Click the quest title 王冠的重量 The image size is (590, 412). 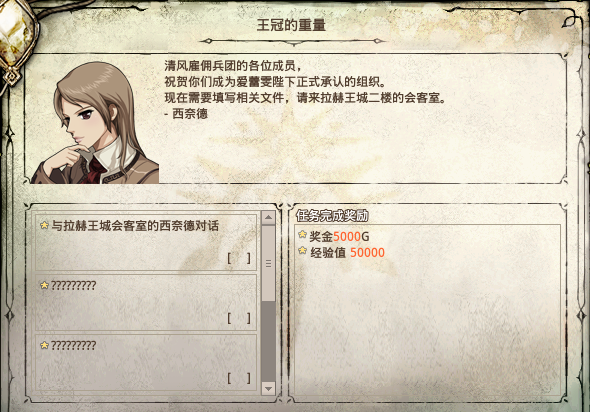pyautogui.click(x=291, y=25)
